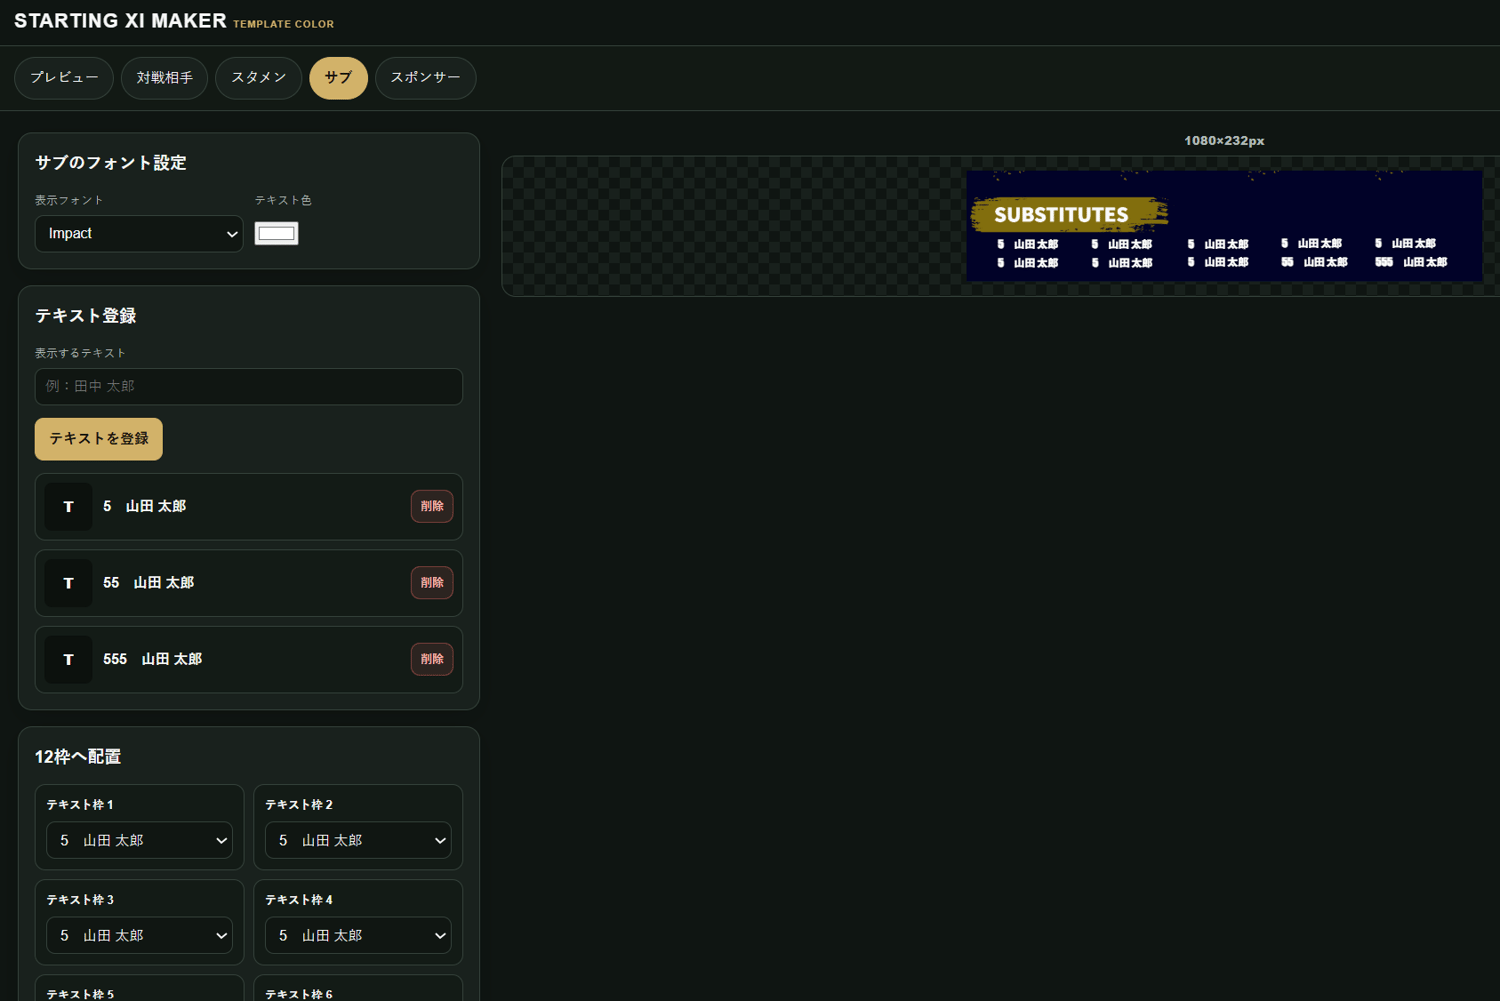Open the 表示フォント Impact dropdown
1500x1001 pixels.
(x=139, y=234)
